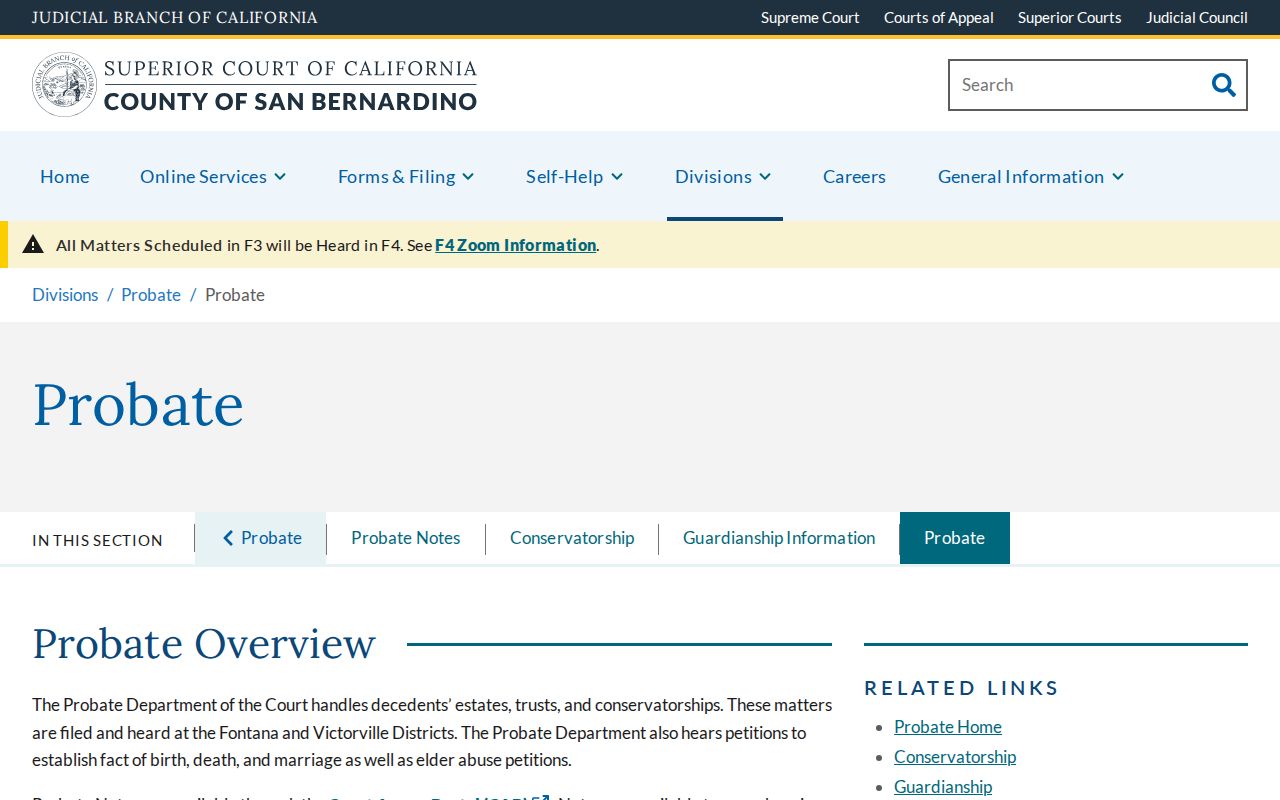Click the Divisions breadcrumb link

point(65,295)
